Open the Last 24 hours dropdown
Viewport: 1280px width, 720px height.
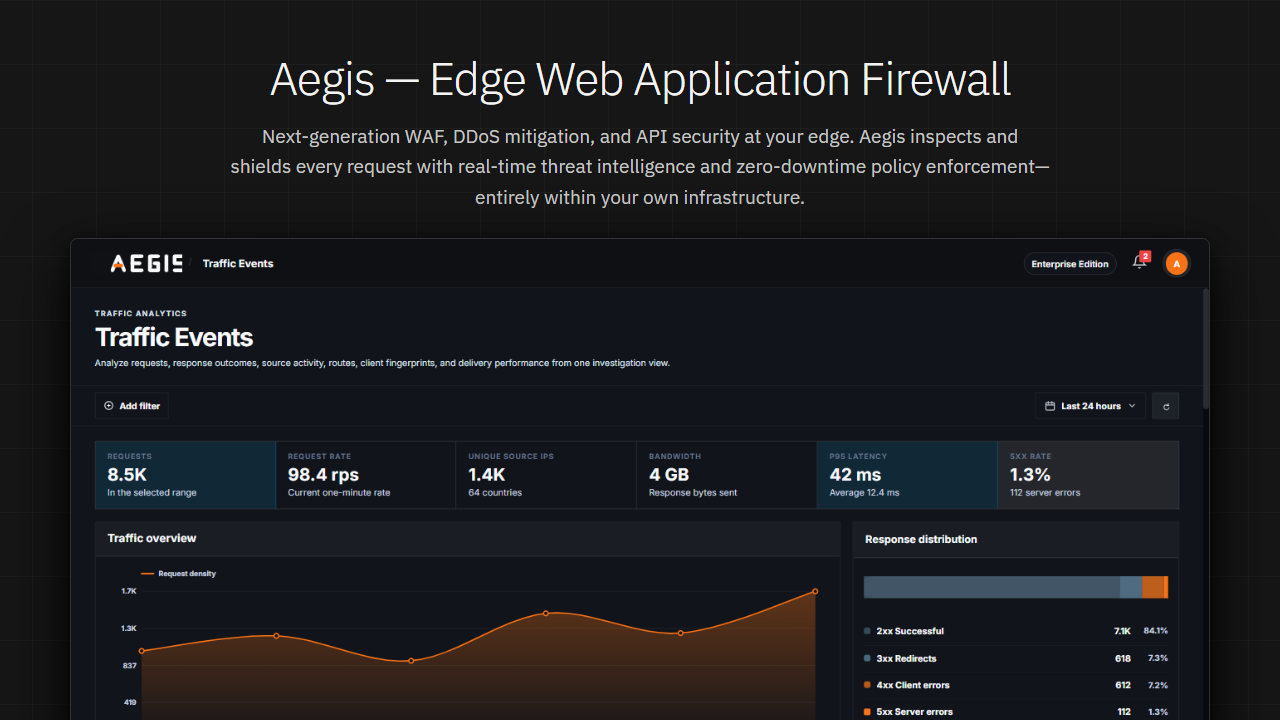click(x=1090, y=406)
